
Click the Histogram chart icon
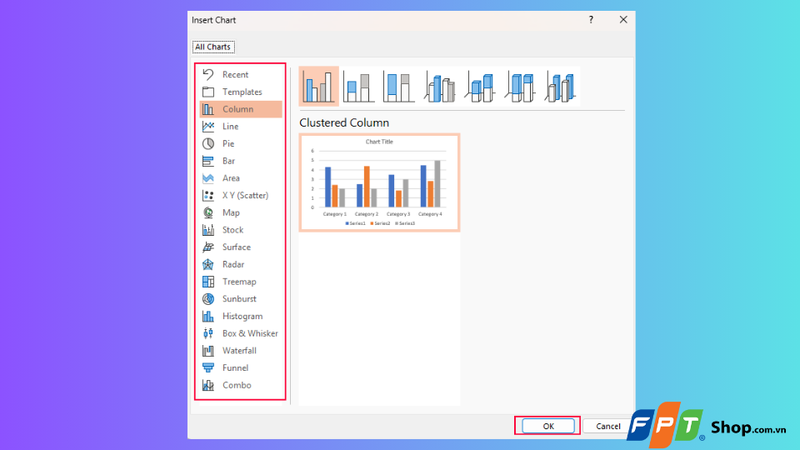(x=208, y=316)
